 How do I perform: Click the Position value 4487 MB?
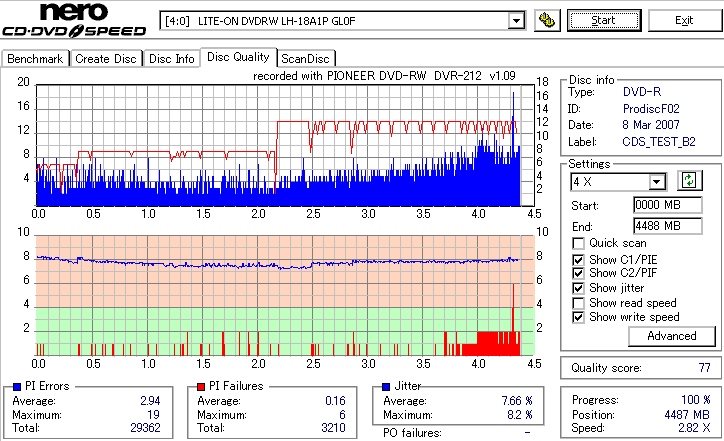click(x=688, y=415)
